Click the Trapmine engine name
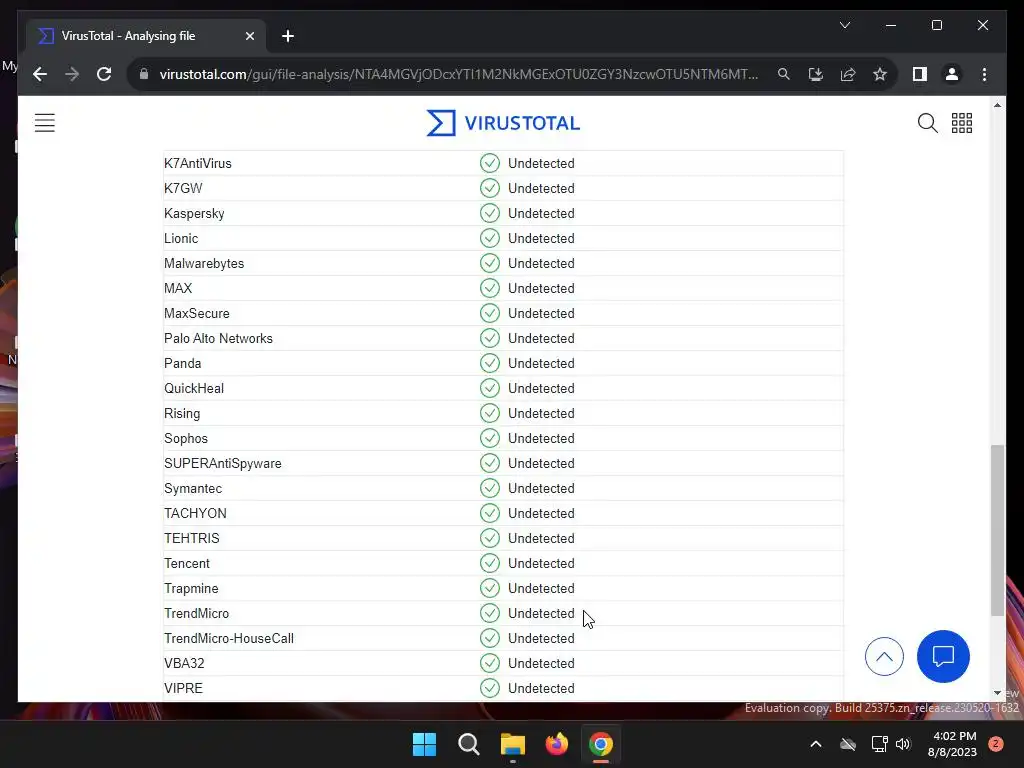This screenshot has height=768, width=1024. pos(191,588)
